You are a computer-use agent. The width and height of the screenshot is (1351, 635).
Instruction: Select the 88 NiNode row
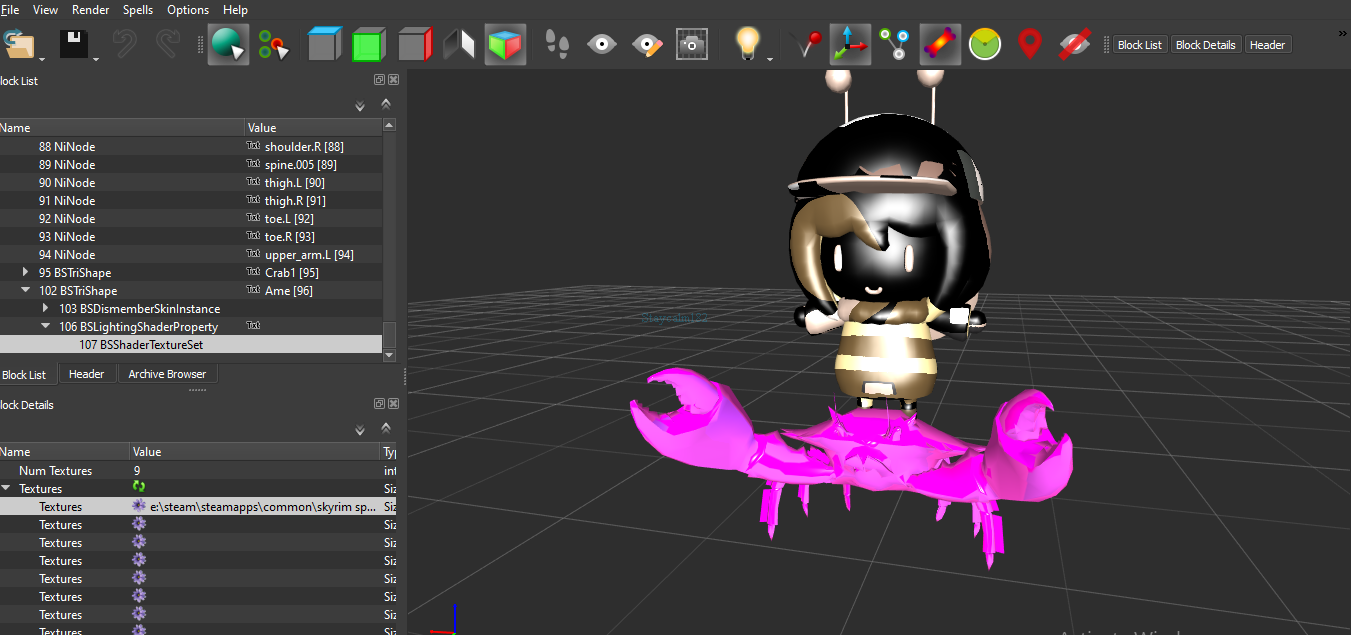(190, 146)
